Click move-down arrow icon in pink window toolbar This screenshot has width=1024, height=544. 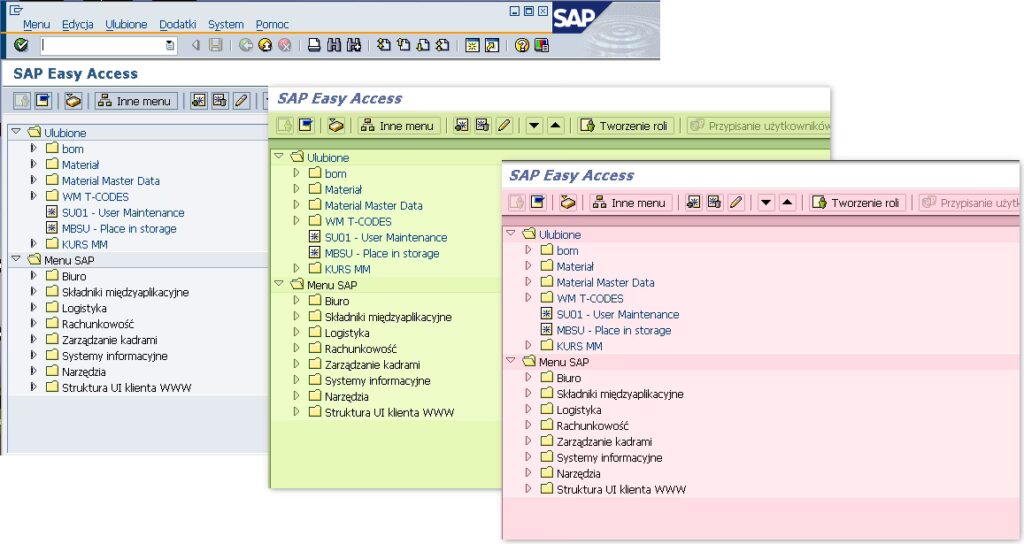766,203
